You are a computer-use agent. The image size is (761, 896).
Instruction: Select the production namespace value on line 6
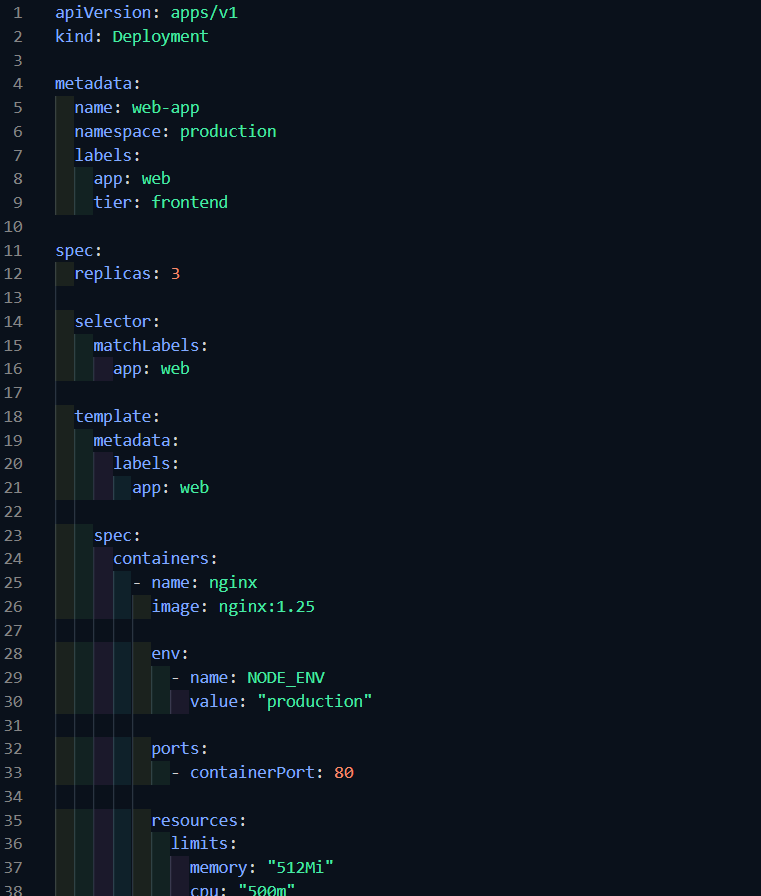(x=228, y=131)
